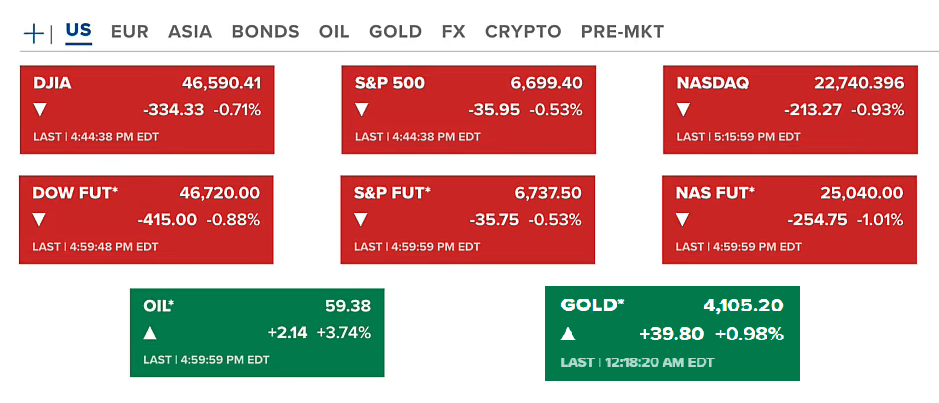939x403 pixels.
Task: Select the OIL tab in the navigation
Action: 334,31
